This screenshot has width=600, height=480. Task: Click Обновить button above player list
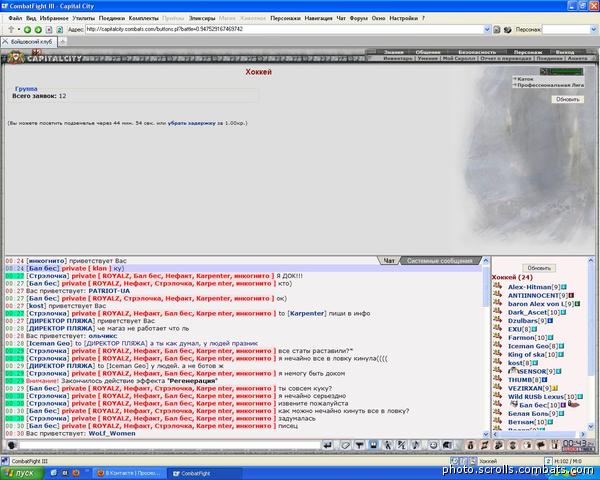point(539,268)
